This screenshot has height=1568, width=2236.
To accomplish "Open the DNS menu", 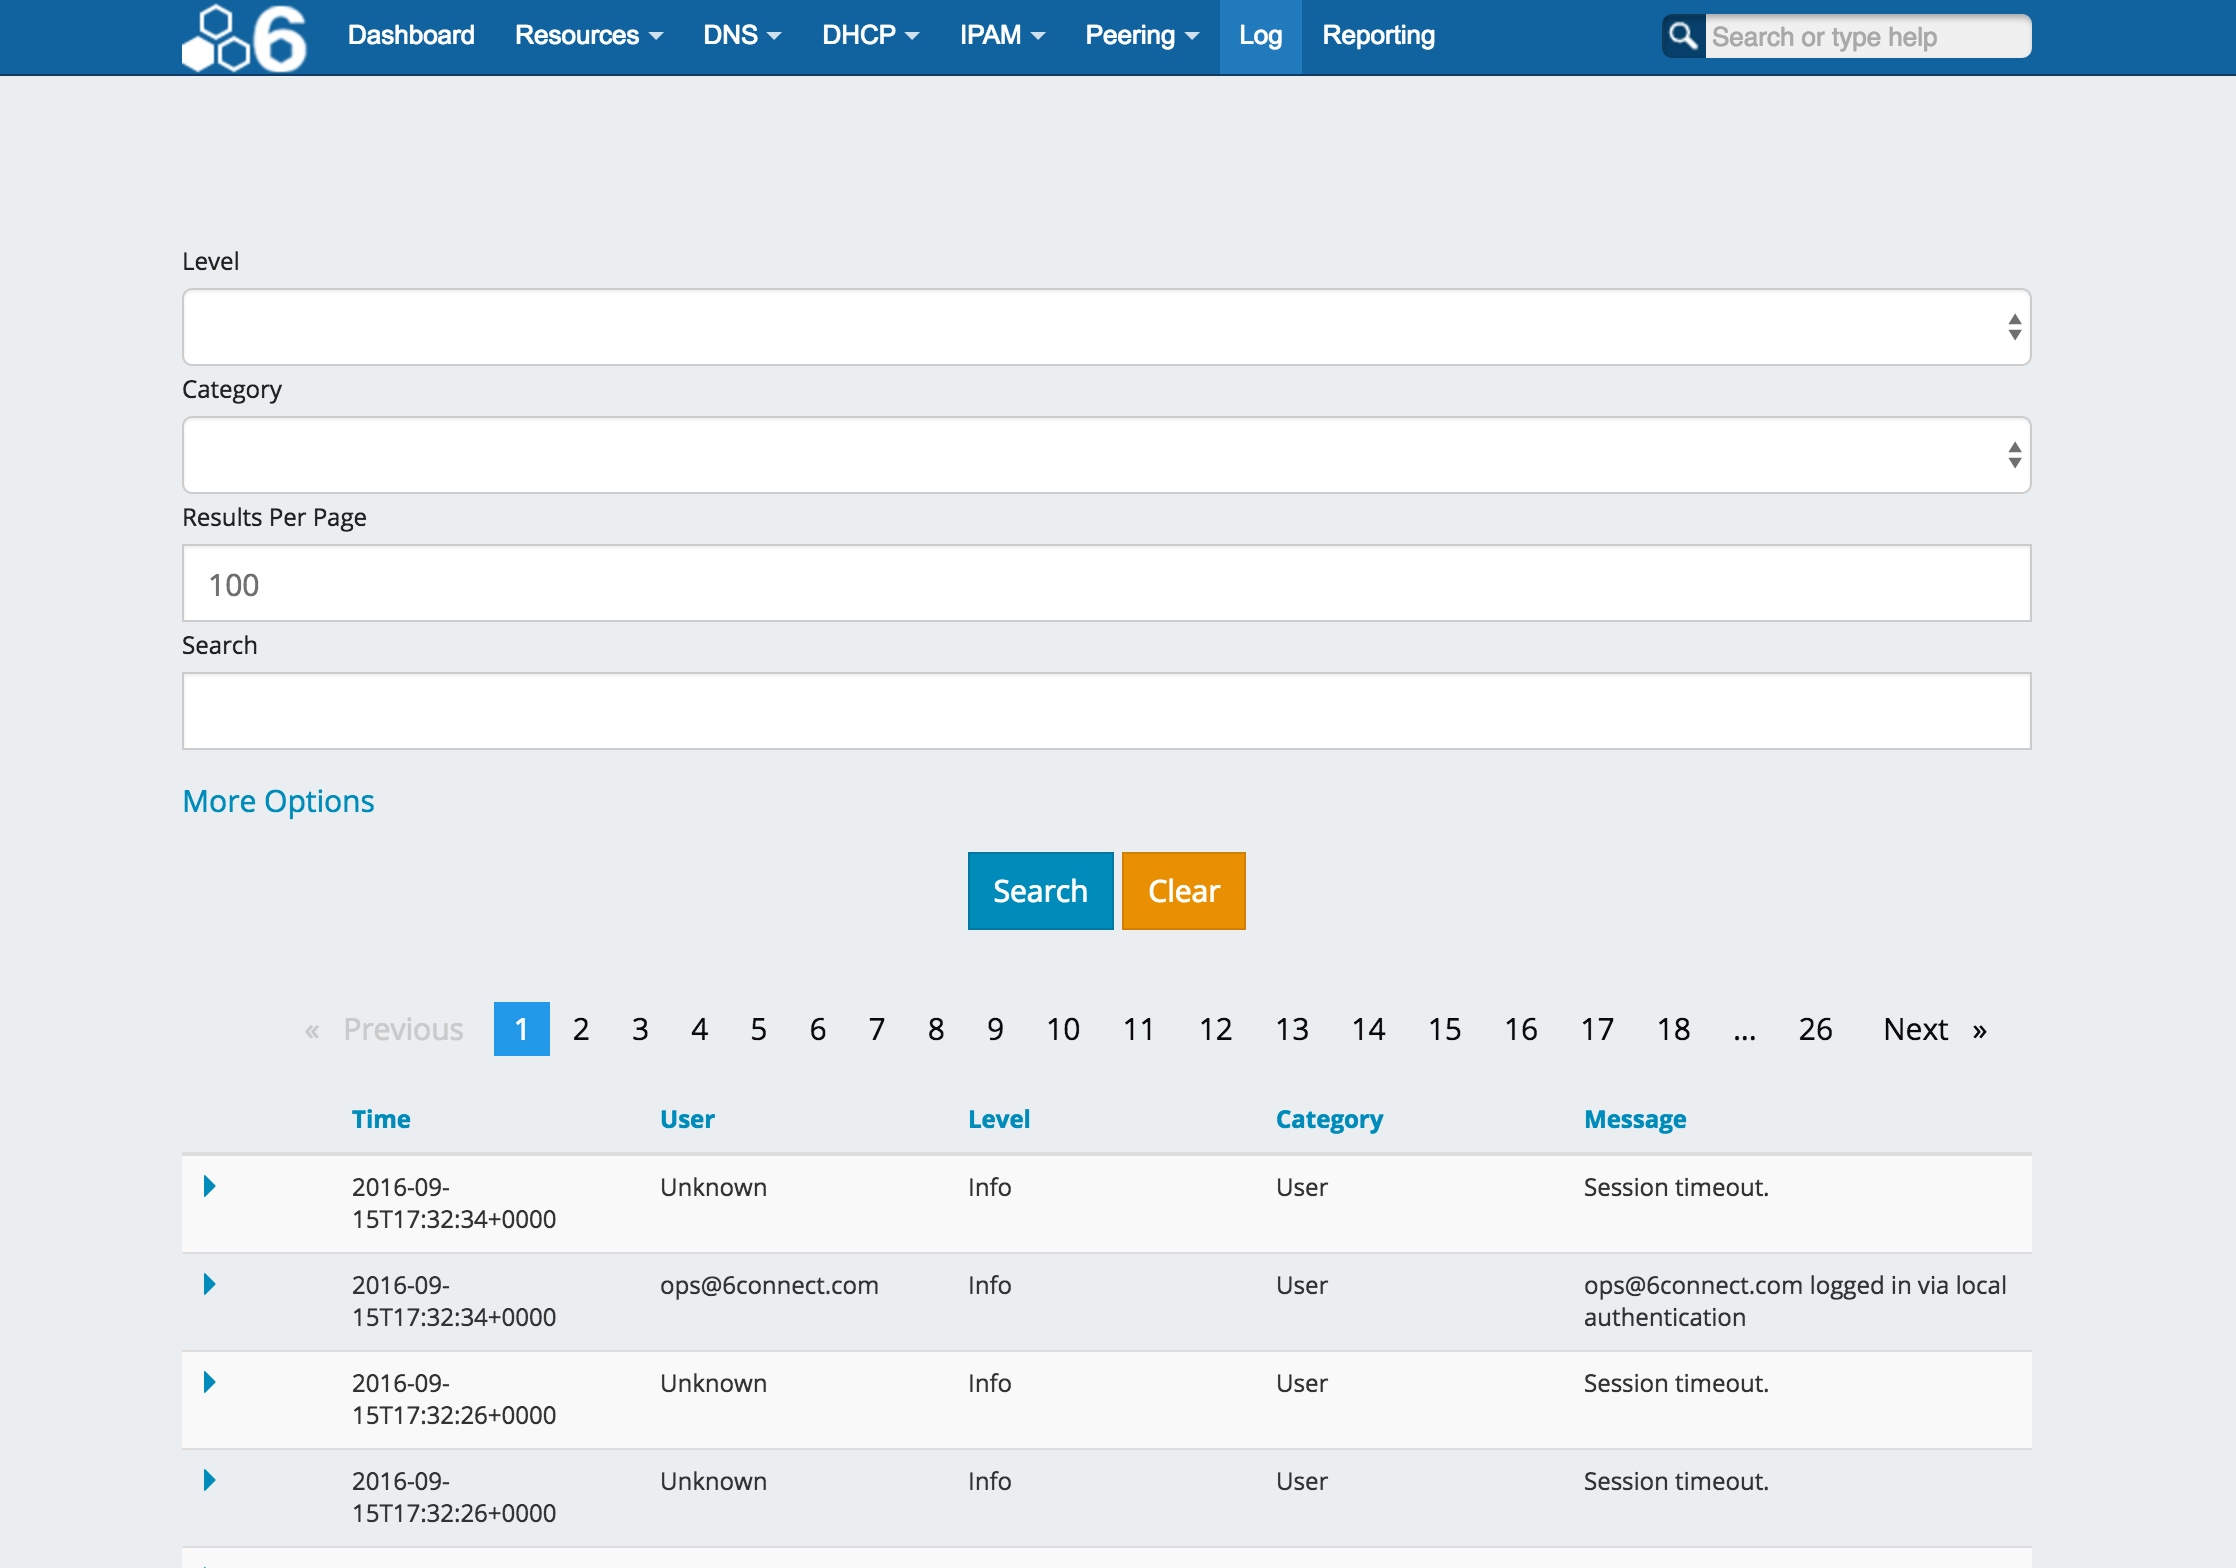I will tap(741, 36).
